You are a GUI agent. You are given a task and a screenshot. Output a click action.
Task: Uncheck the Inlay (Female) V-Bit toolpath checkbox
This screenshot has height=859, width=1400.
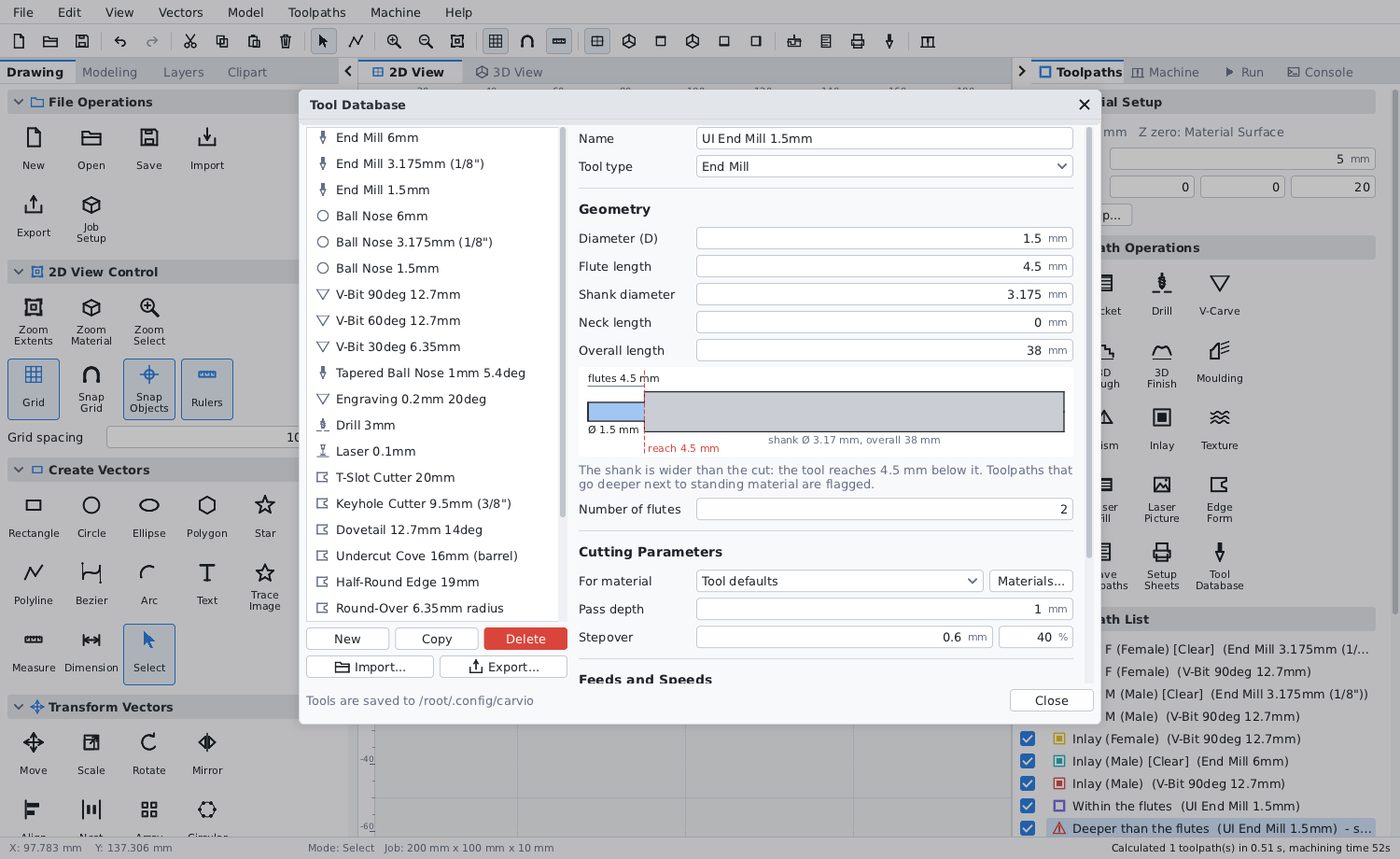click(x=1027, y=739)
